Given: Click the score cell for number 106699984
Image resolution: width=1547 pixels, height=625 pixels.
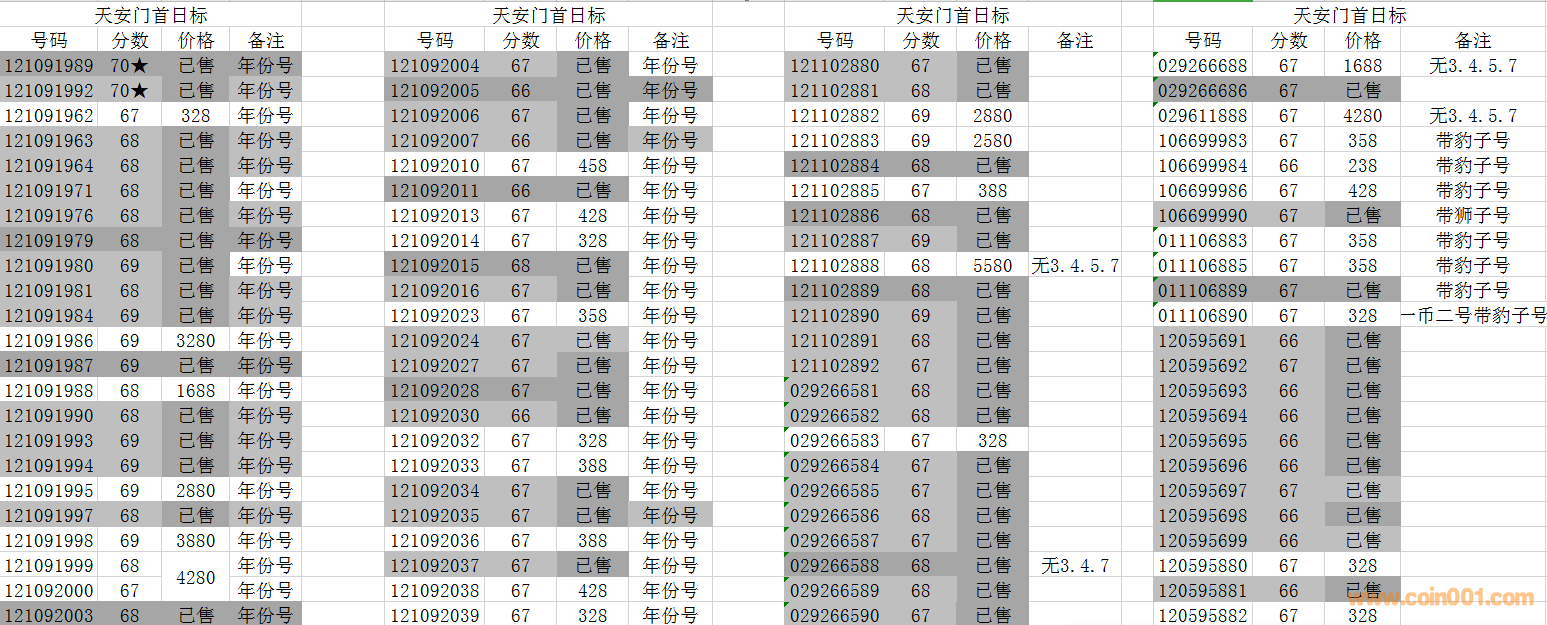Looking at the screenshot, I should click(x=1288, y=166).
